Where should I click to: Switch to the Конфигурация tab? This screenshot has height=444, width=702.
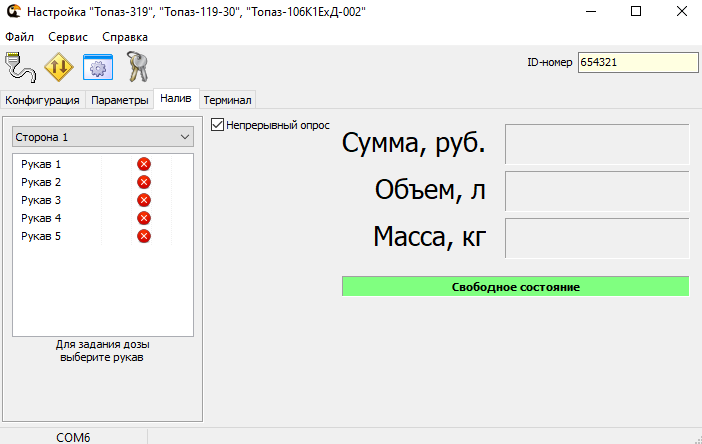[43, 100]
